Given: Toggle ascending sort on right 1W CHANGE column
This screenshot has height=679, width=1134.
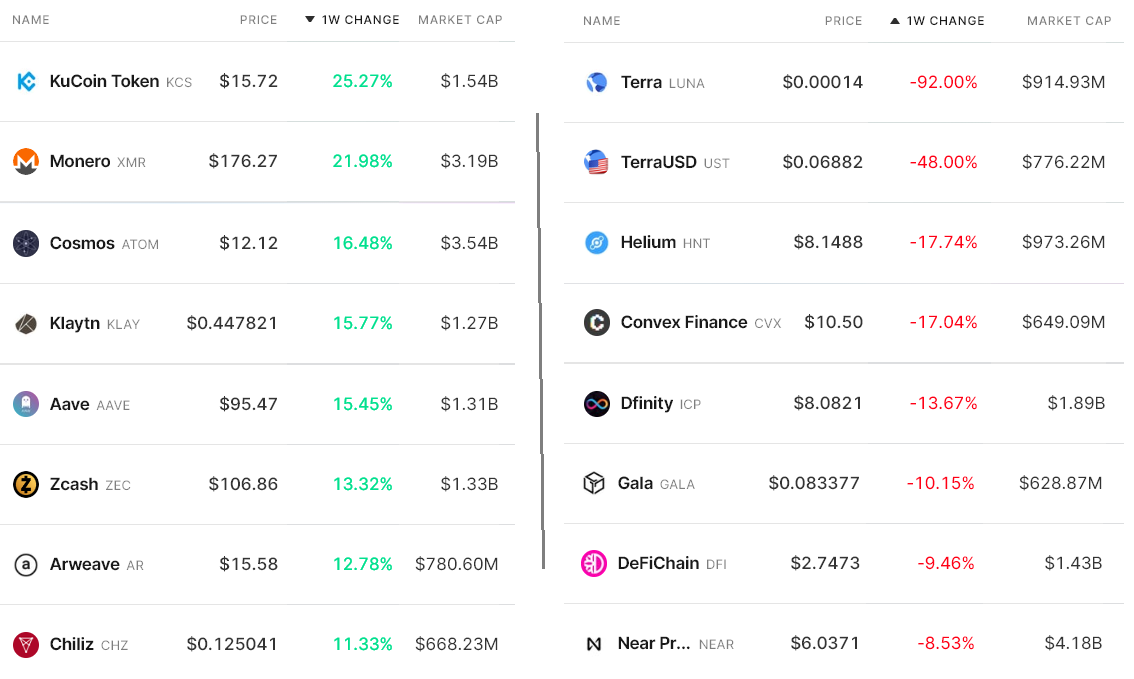Looking at the screenshot, I should click(x=937, y=20).
